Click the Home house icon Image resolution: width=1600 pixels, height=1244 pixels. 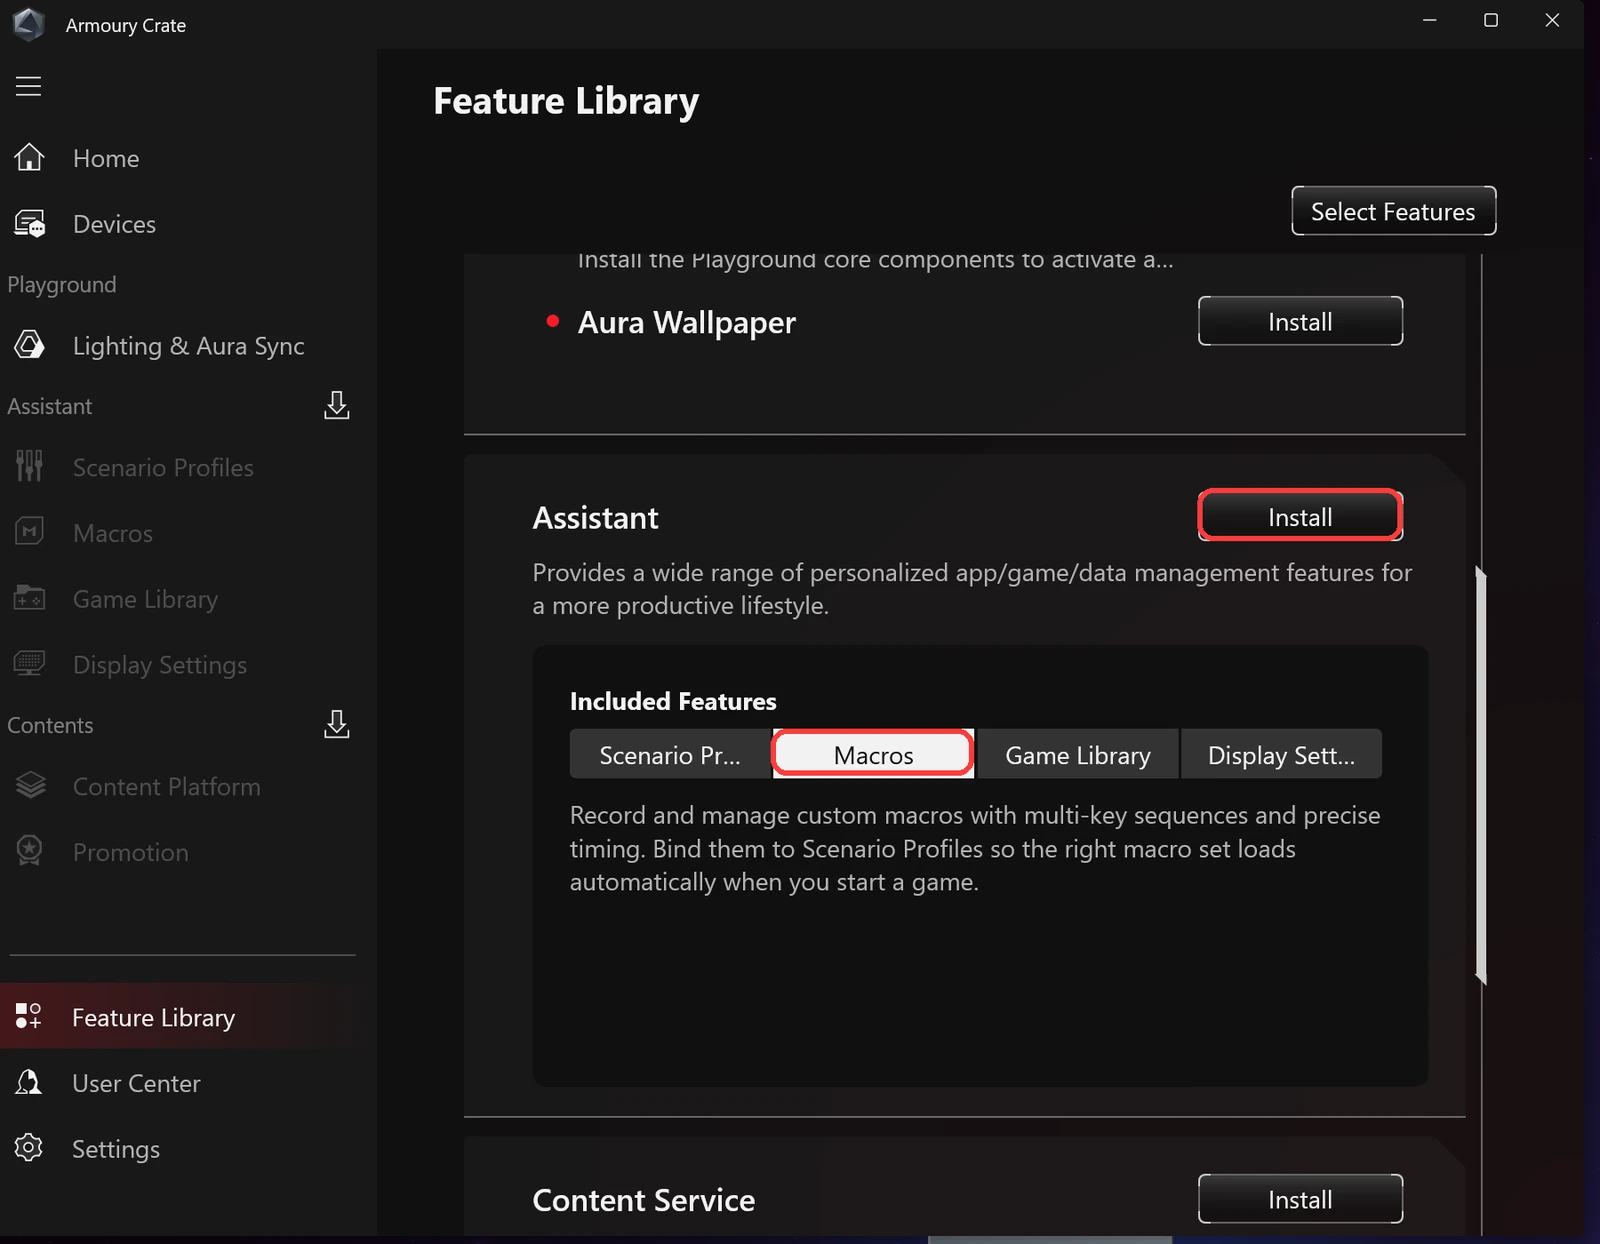point(29,158)
